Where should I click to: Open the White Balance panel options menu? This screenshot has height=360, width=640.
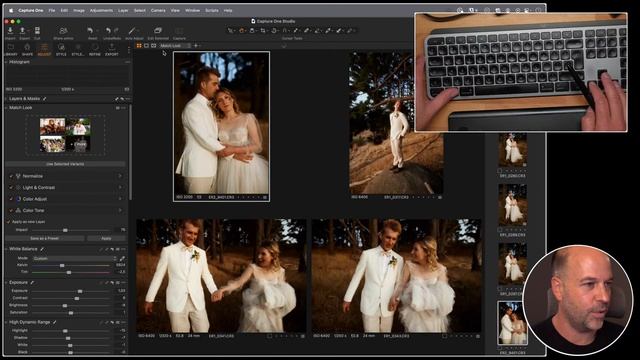click(124, 249)
